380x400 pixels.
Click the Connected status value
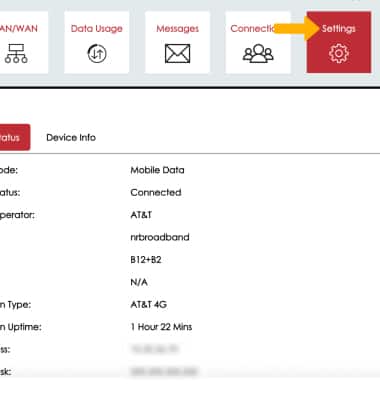(x=156, y=192)
